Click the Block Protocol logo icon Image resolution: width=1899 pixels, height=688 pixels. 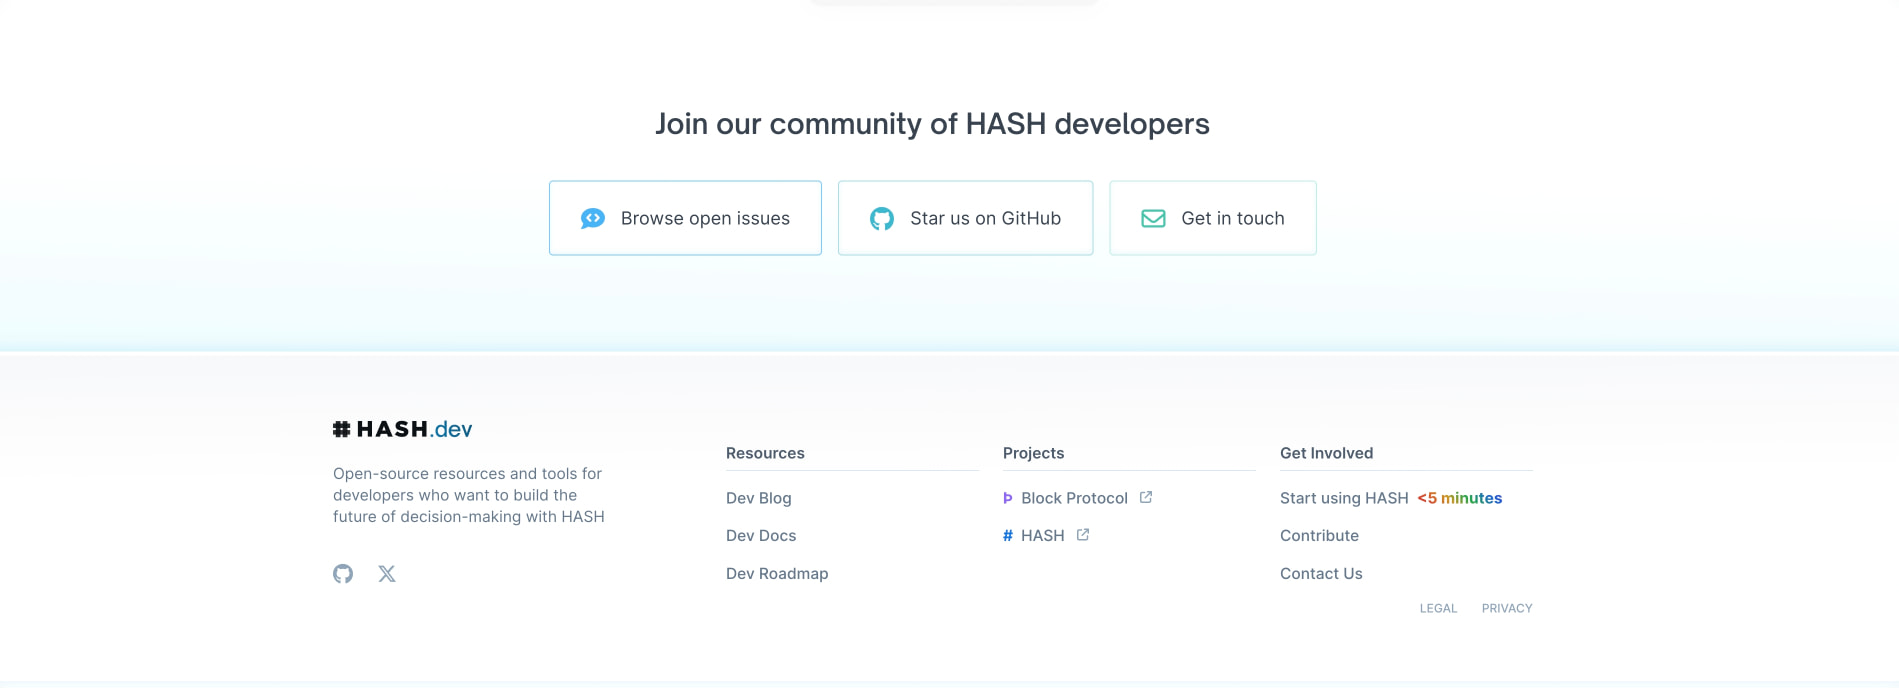click(1008, 498)
